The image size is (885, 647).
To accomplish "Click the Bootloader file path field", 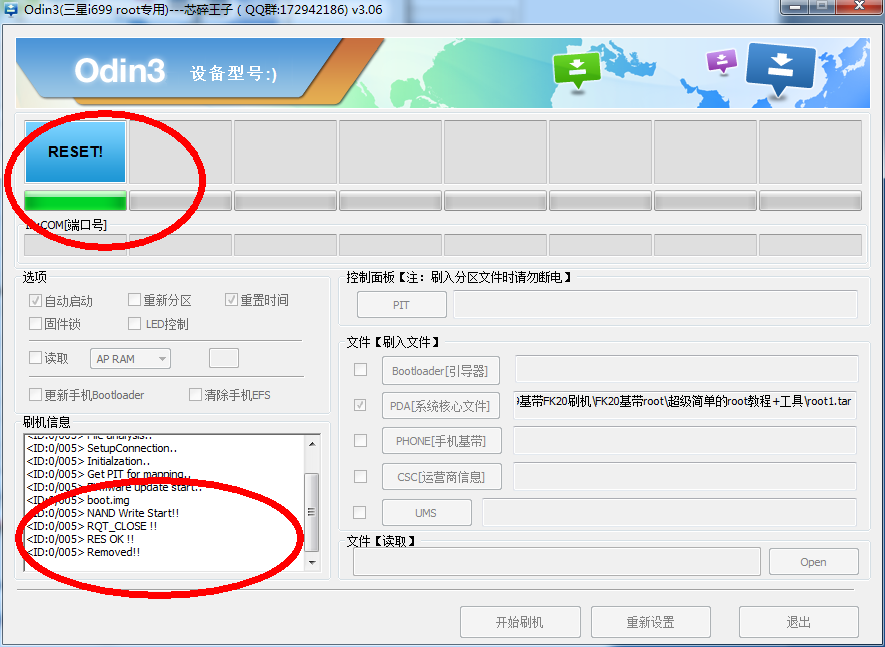I will point(686,369).
